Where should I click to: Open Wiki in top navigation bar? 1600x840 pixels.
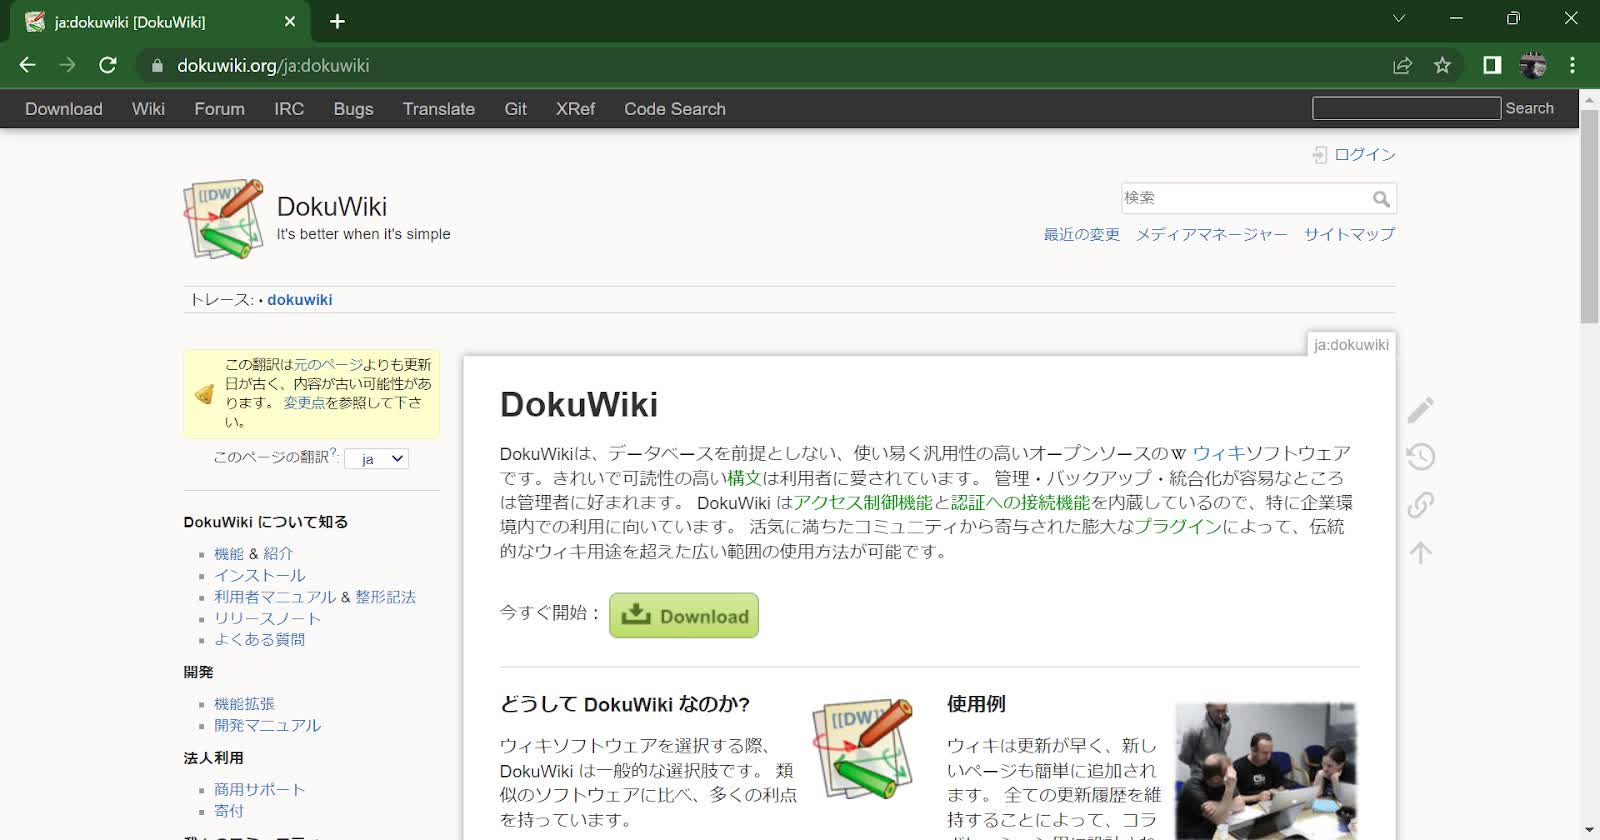148,109
